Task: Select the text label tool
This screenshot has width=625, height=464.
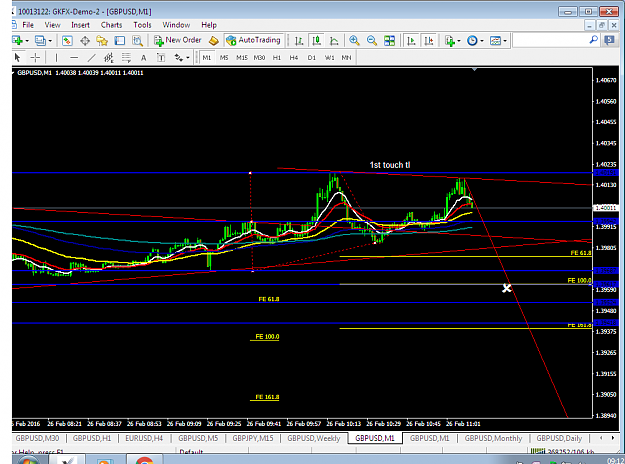Action: point(161,58)
